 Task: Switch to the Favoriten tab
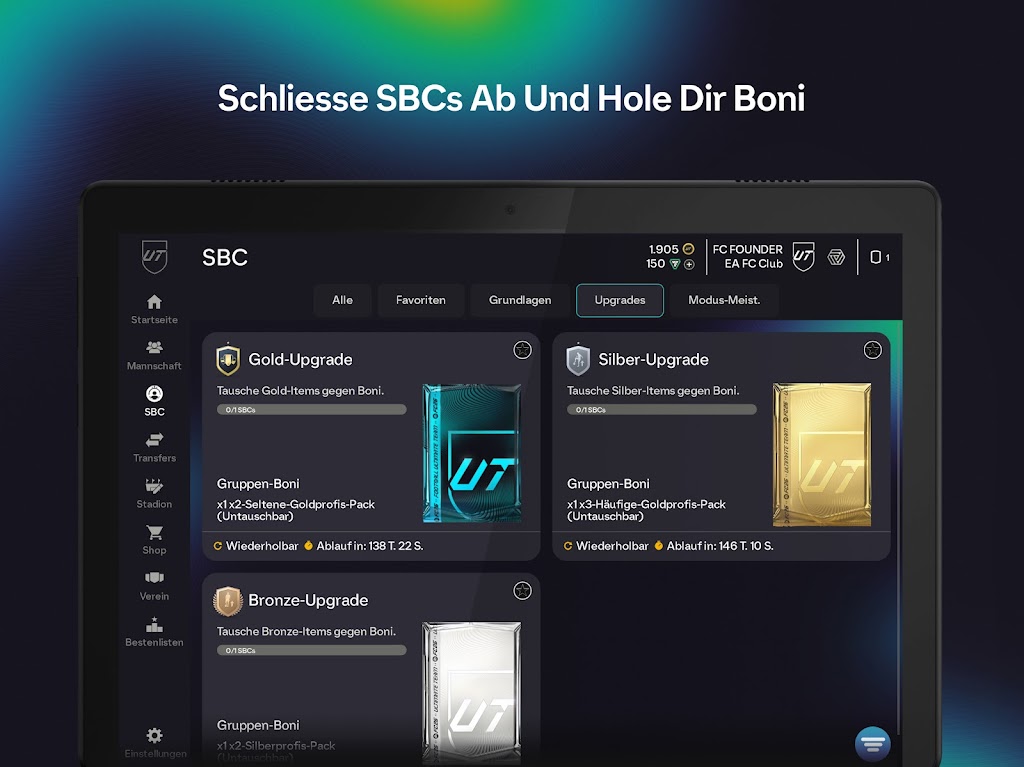[421, 300]
